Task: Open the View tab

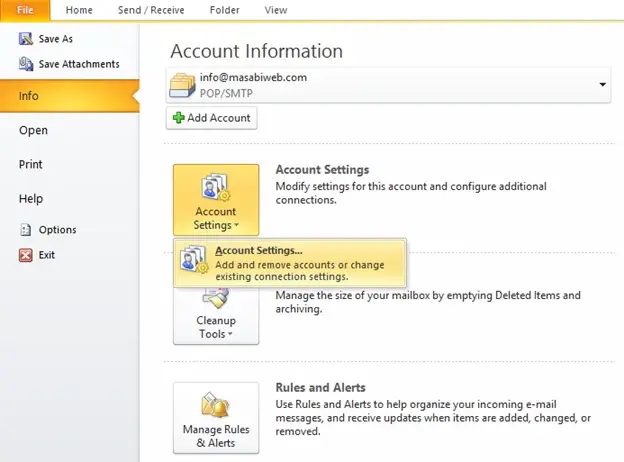Action: pos(276,10)
